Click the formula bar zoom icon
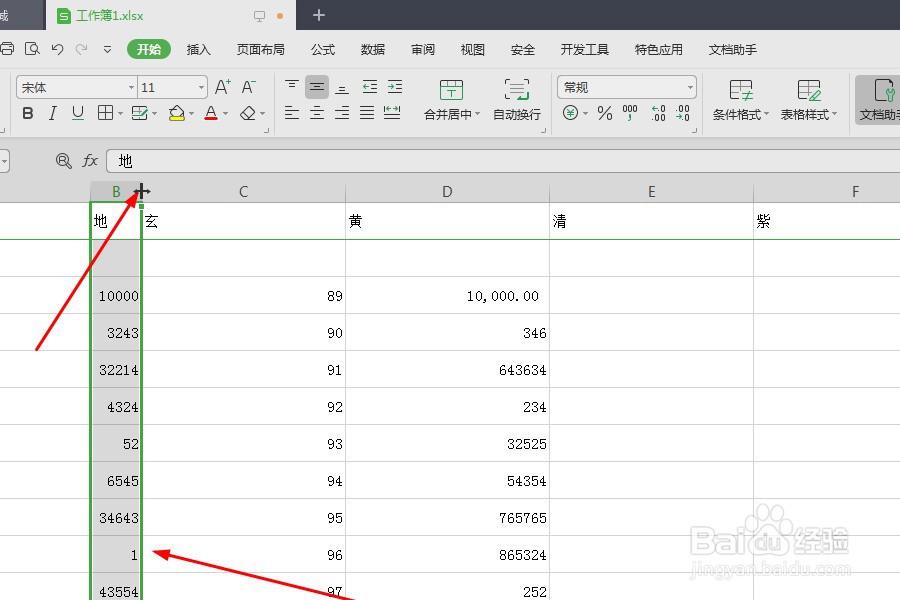 point(63,161)
